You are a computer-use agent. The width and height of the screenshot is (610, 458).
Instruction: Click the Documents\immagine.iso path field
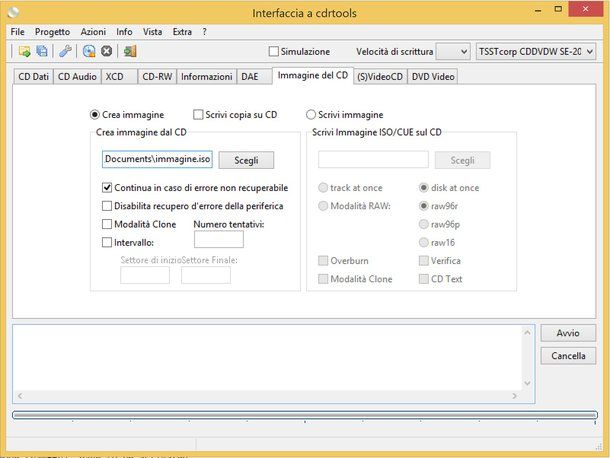157,160
